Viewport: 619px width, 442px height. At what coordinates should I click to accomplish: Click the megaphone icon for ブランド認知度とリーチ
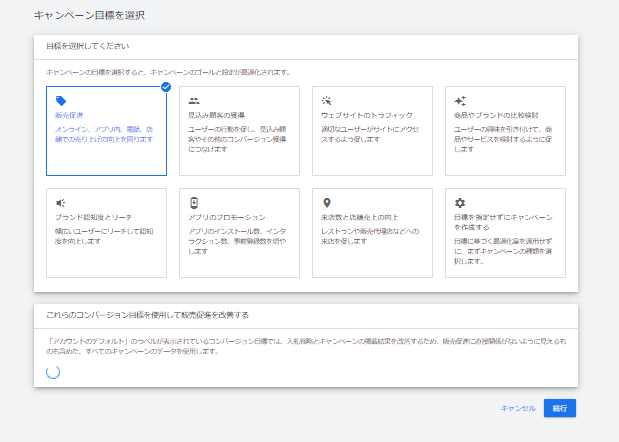(x=60, y=203)
